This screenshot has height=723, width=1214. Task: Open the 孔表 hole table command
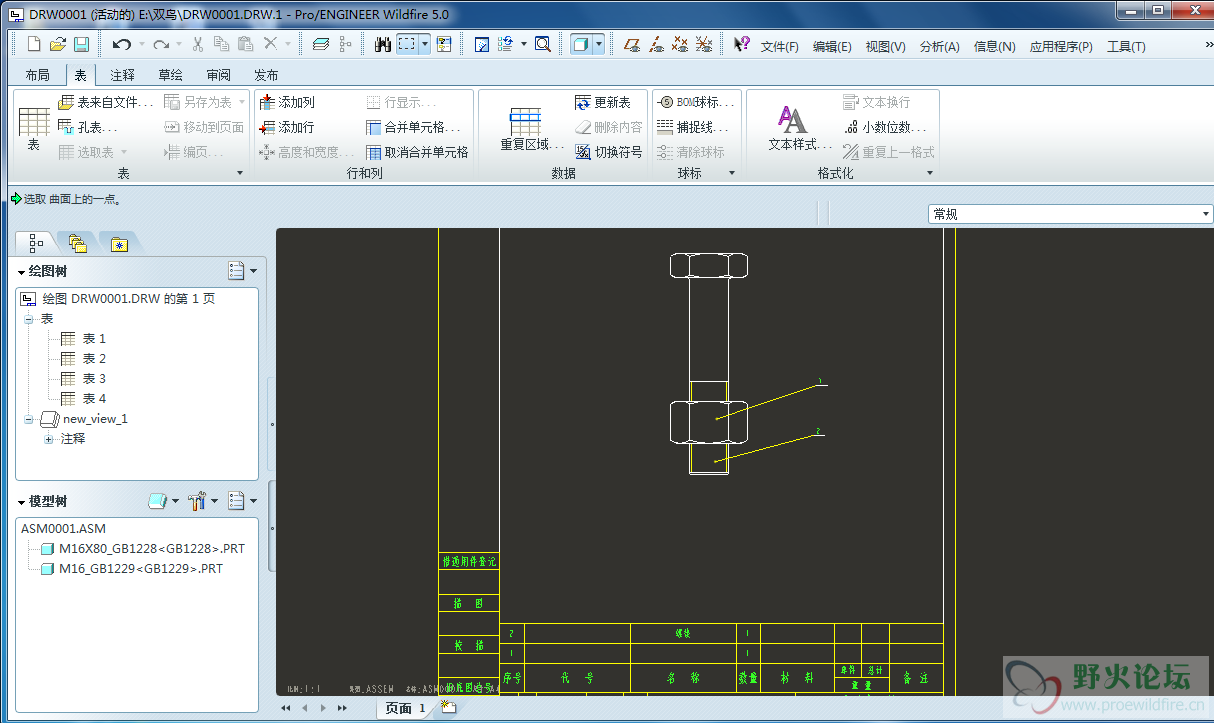(88, 127)
